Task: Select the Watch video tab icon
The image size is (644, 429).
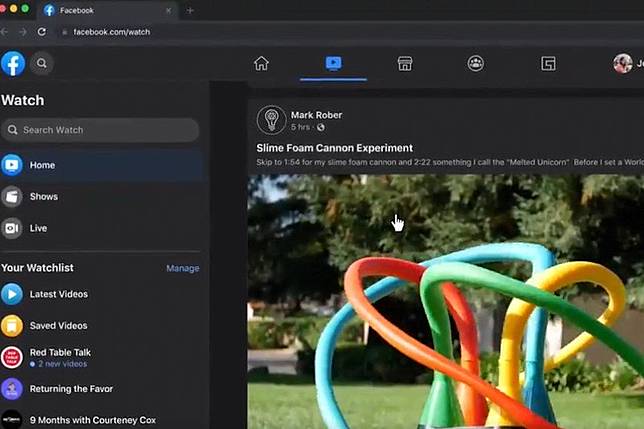Action: pyautogui.click(x=333, y=63)
